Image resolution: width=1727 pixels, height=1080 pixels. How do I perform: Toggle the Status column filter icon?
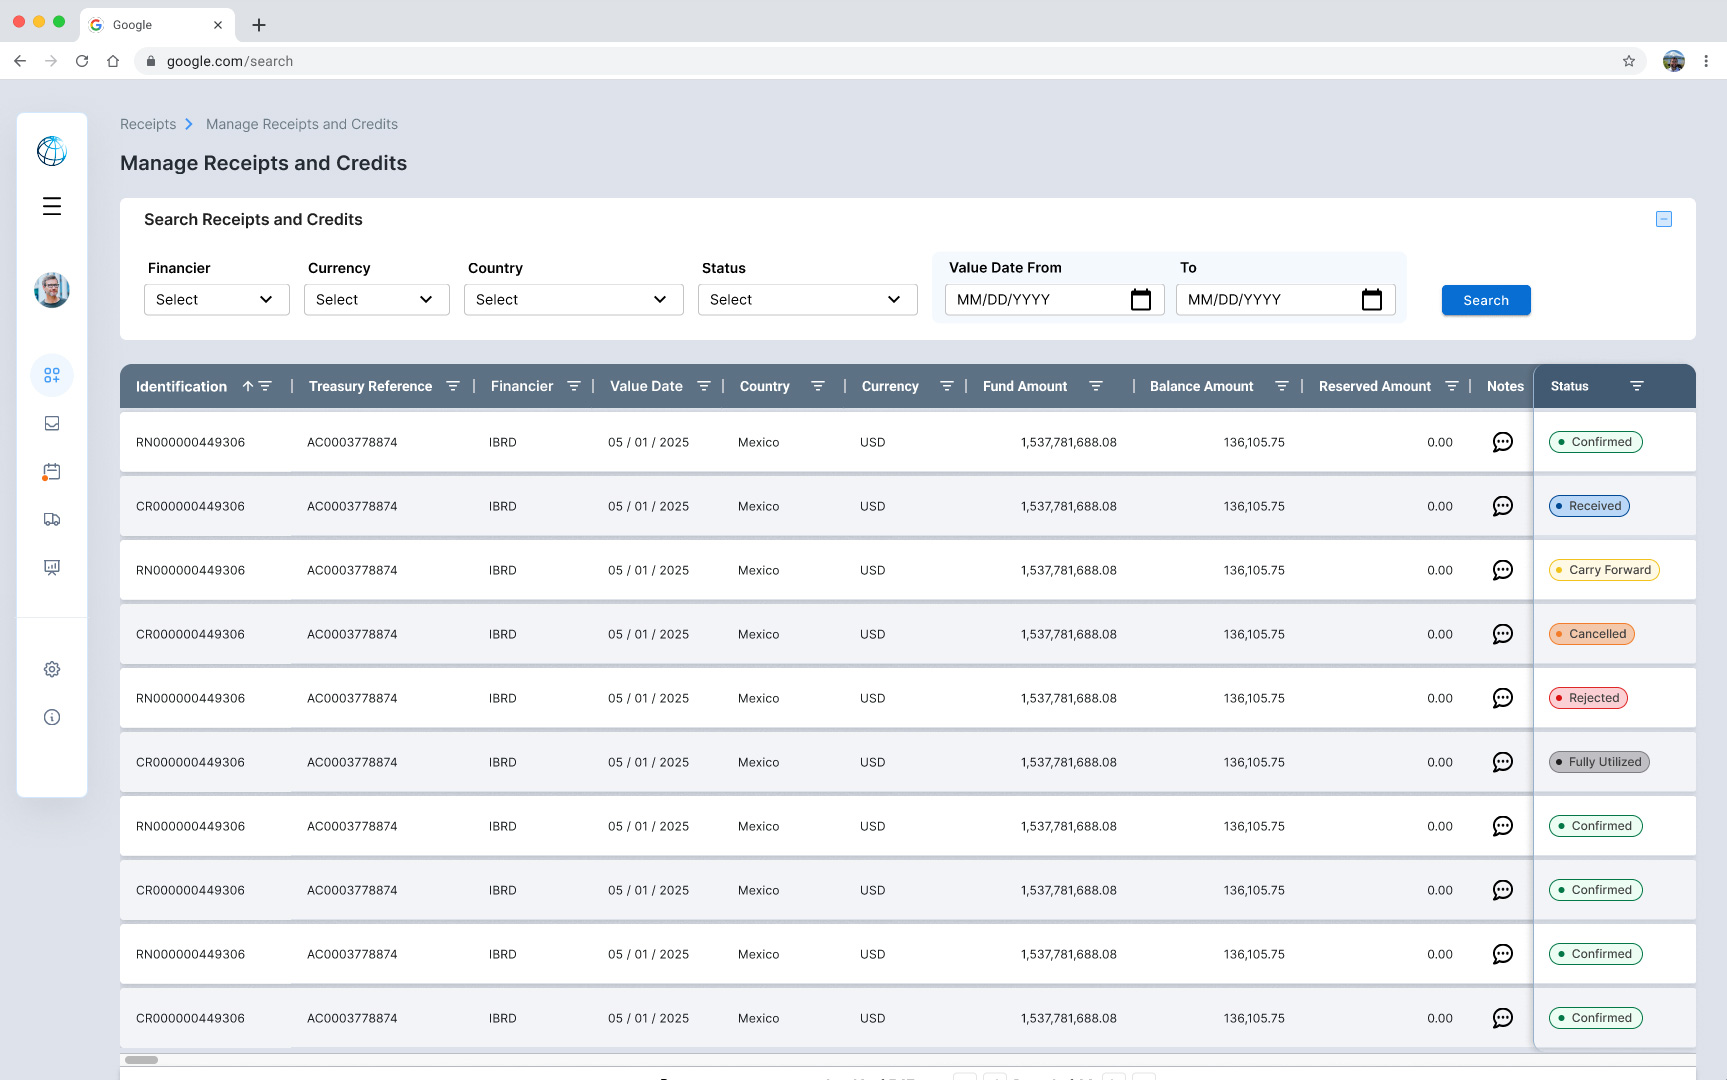[x=1636, y=386]
